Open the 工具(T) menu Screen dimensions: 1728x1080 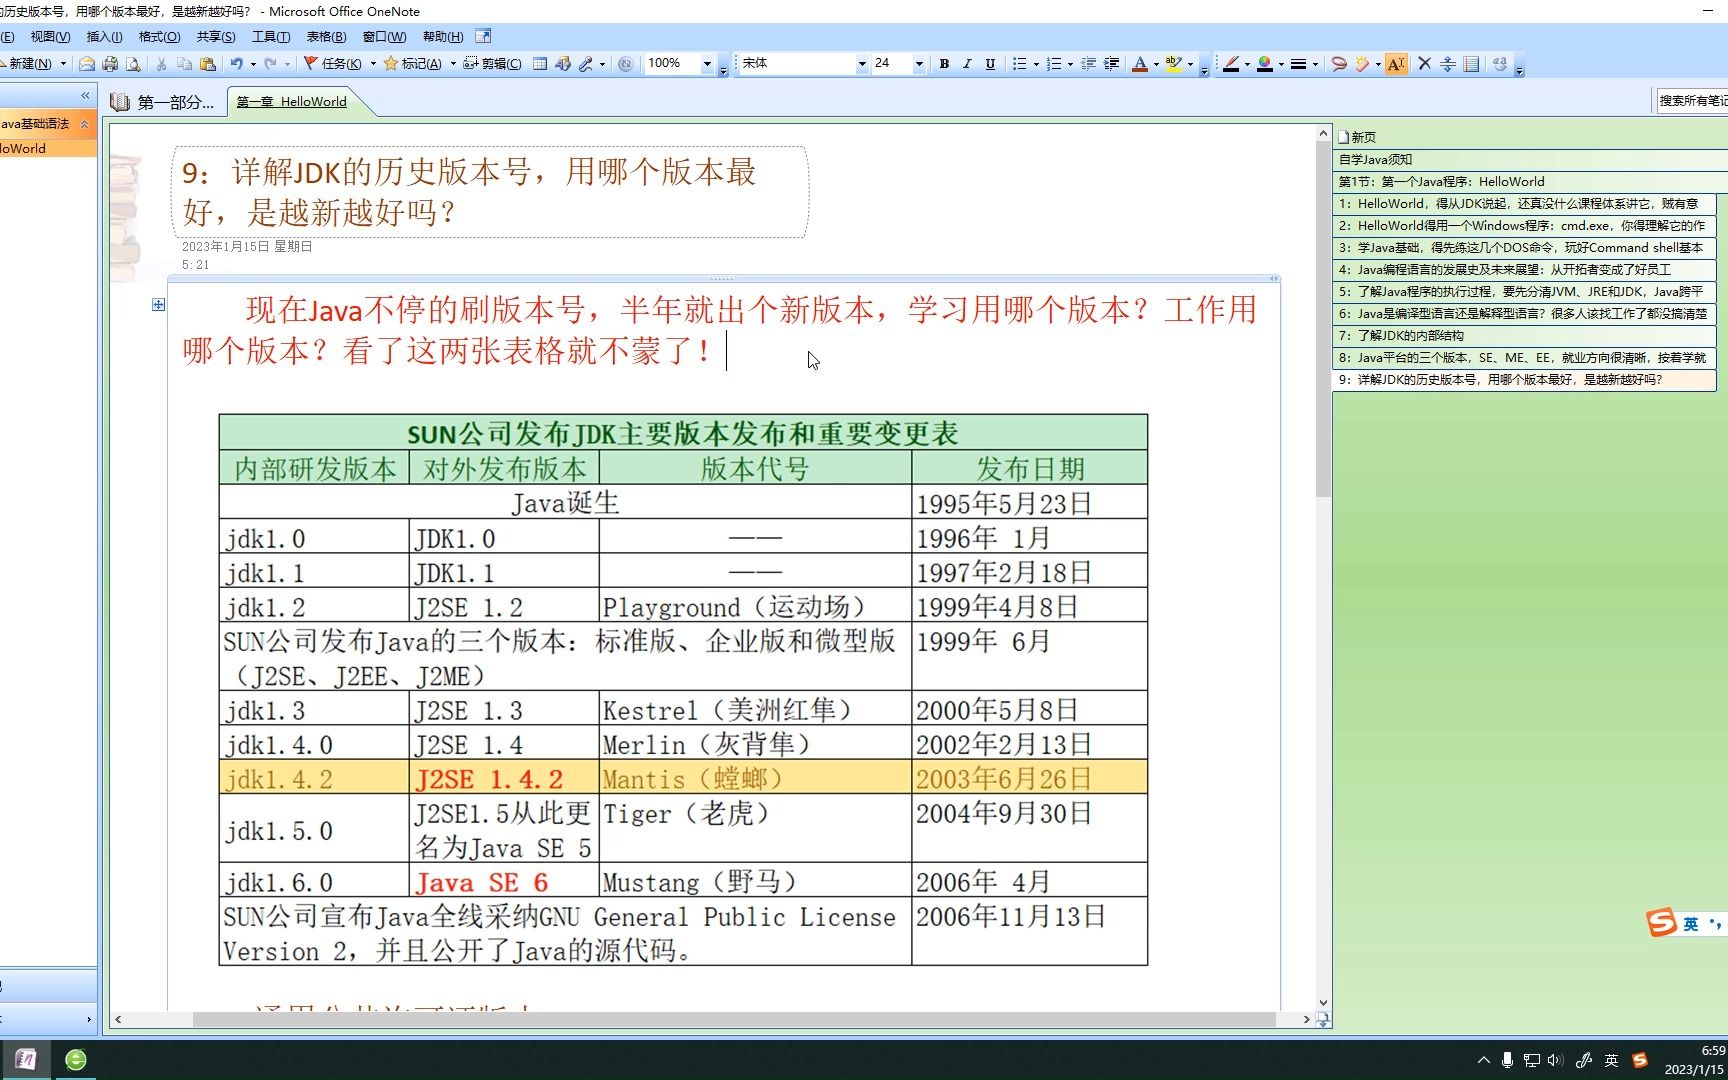(271, 37)
